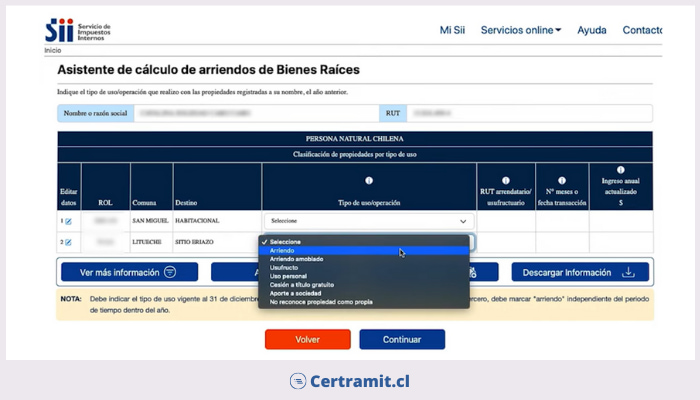Open Mi Sii in top navigation
Image resolution: width=700 pixels, height=400 pixels.
tap(452, 30)
